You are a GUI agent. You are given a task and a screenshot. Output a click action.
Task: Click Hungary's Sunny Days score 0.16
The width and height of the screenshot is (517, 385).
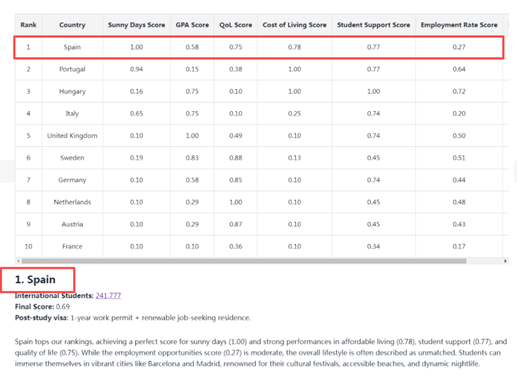tap(136, 91)
